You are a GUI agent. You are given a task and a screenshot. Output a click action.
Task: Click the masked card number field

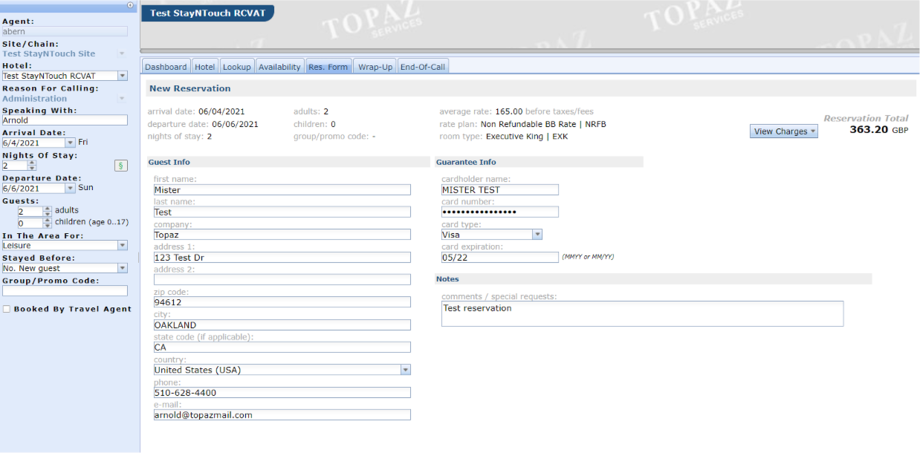pos(500,212)
